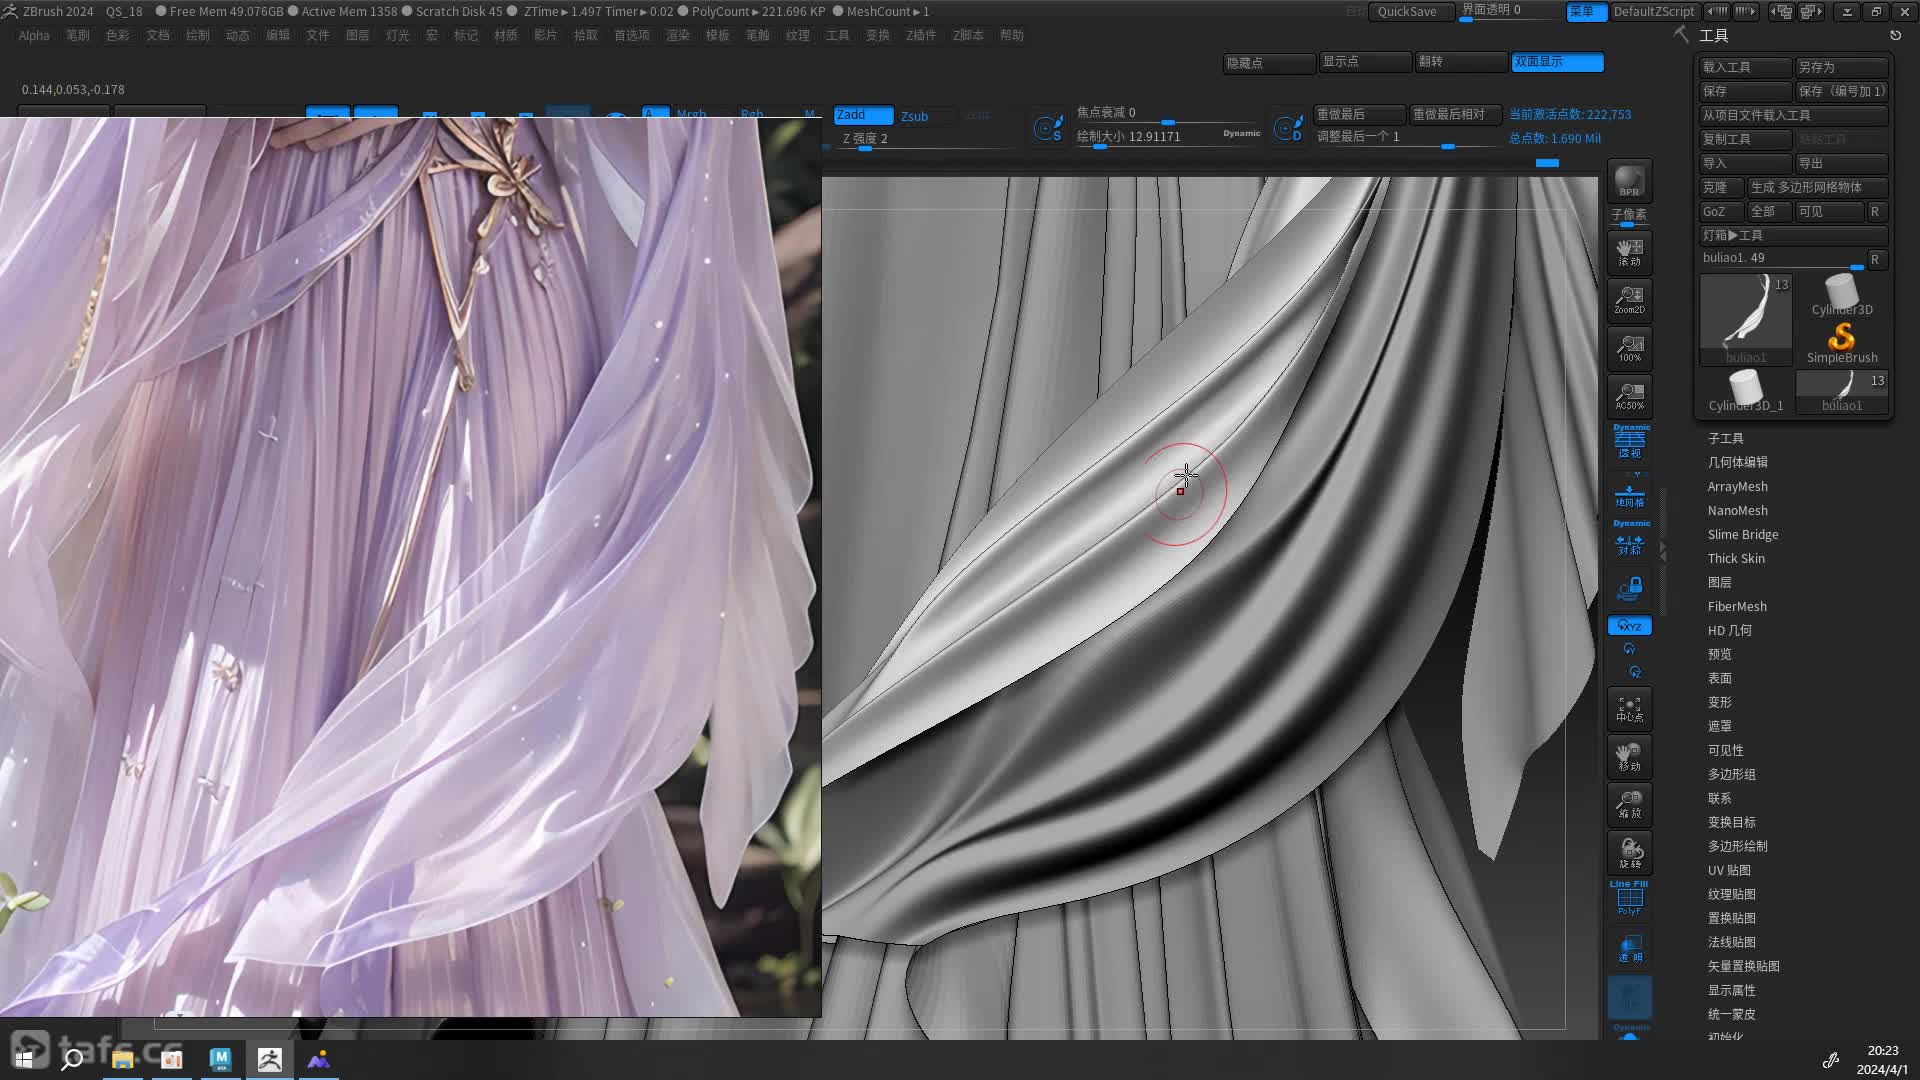Viewport: 1920px width, 1080px height.
Task: Click the D dynamic adjust icon
Action: pos(1288,128)
